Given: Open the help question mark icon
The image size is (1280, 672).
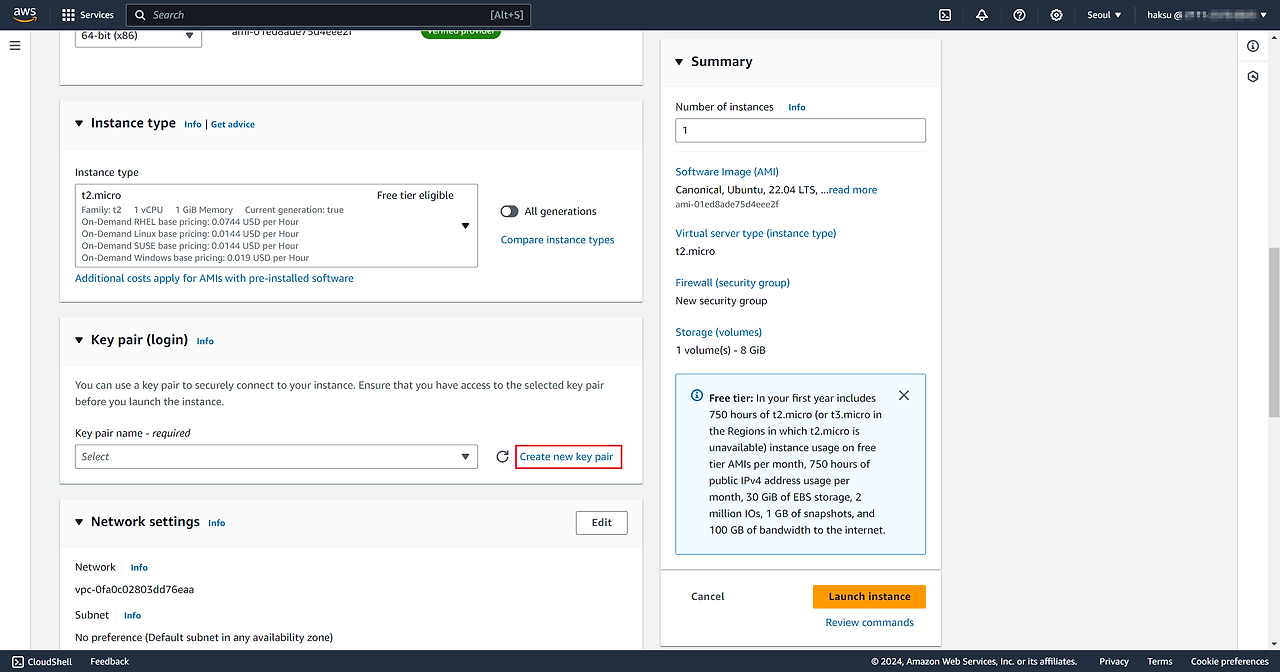Looking at the screenshot, I should (1019, 15).
